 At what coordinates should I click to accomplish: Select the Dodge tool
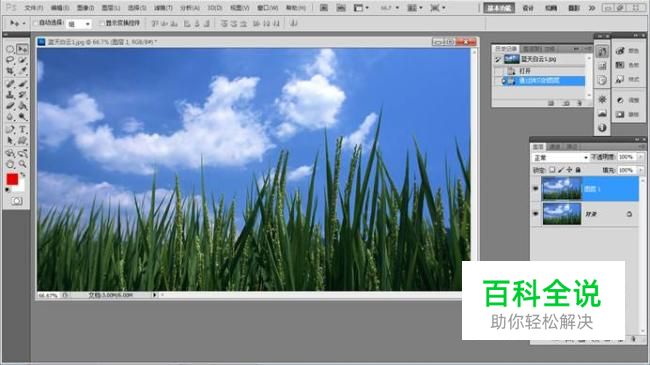(22, 117)
